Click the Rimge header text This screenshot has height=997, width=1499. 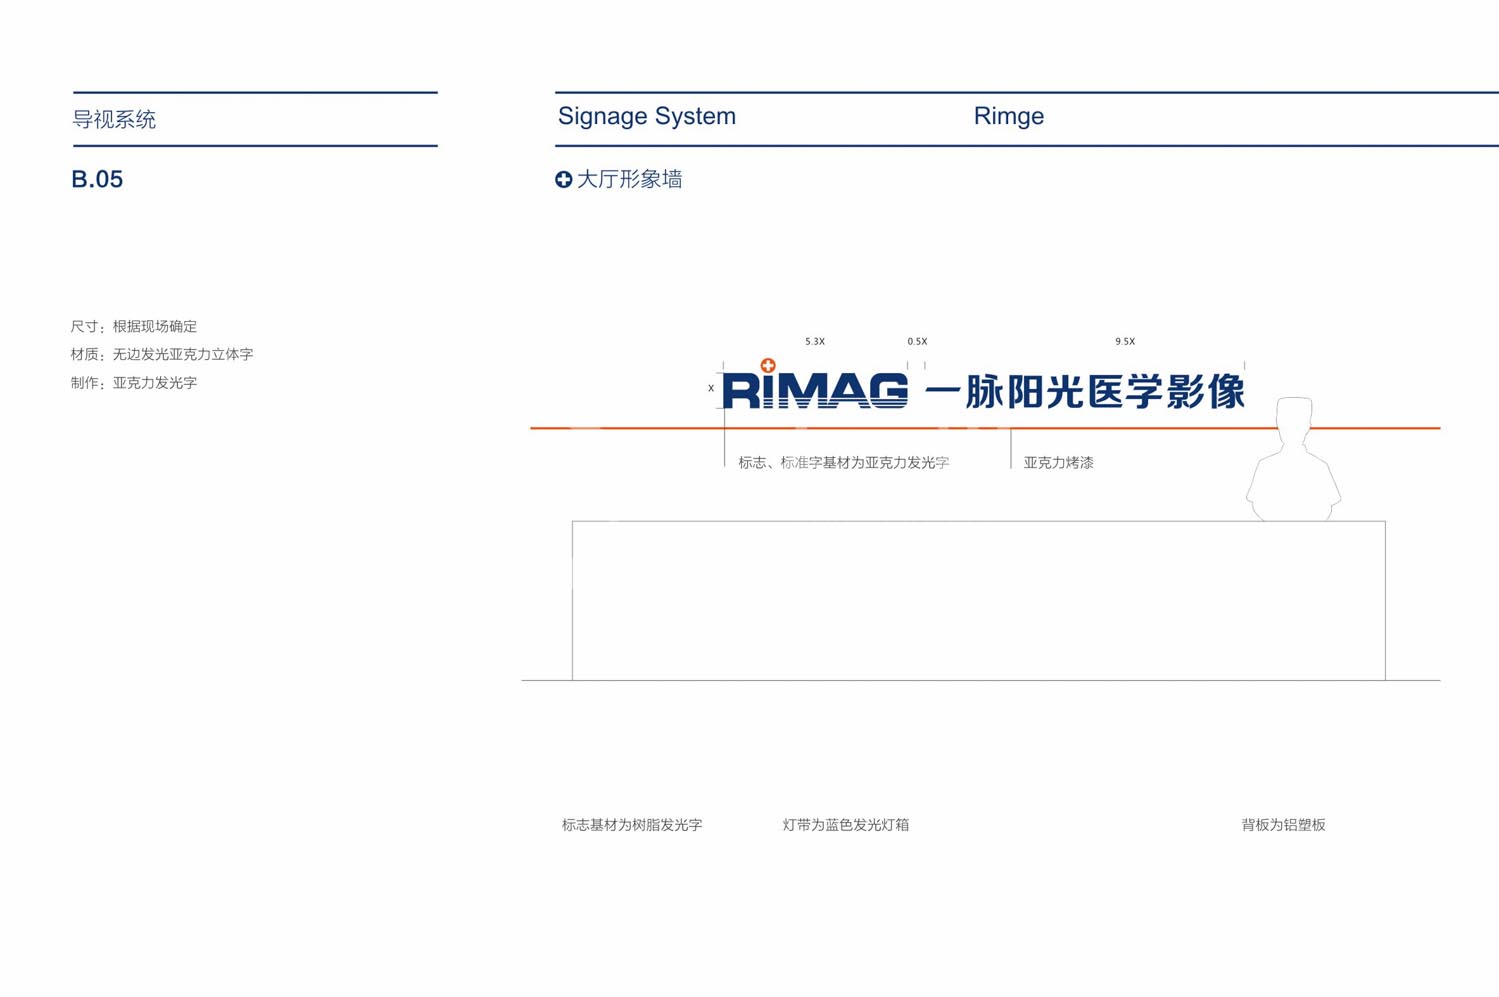coord(1009,116)
